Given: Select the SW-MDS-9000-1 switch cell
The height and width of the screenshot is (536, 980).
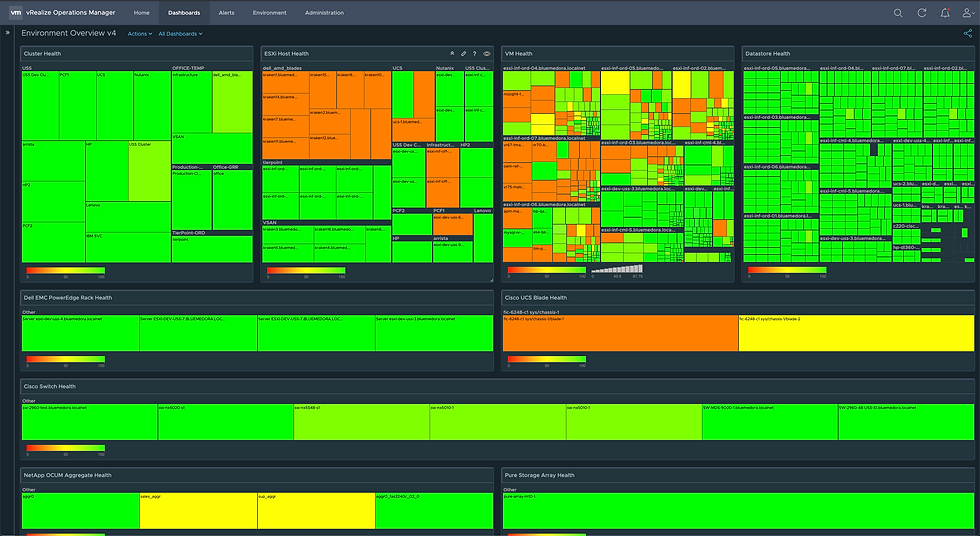Looking at the screenshot, I should click(x=770, y=422).
